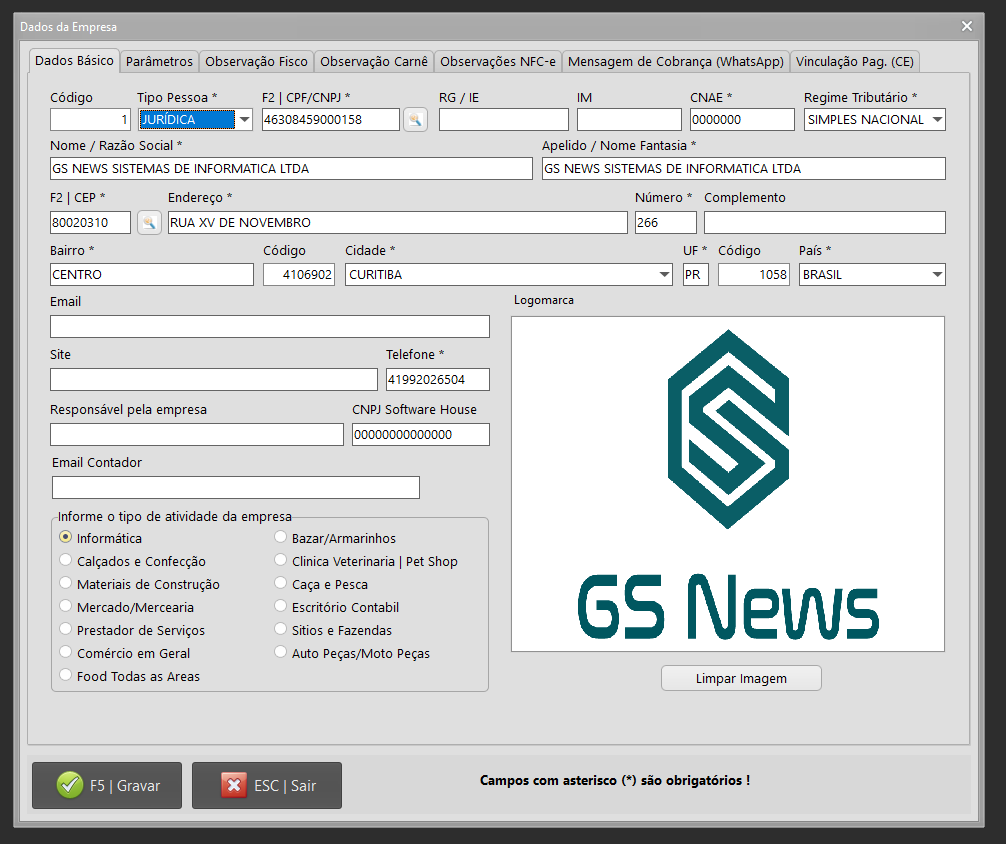This screenshot has height=844, width=1006.
Task: Focus the Código field at top
Action: (x=90, y=119)
